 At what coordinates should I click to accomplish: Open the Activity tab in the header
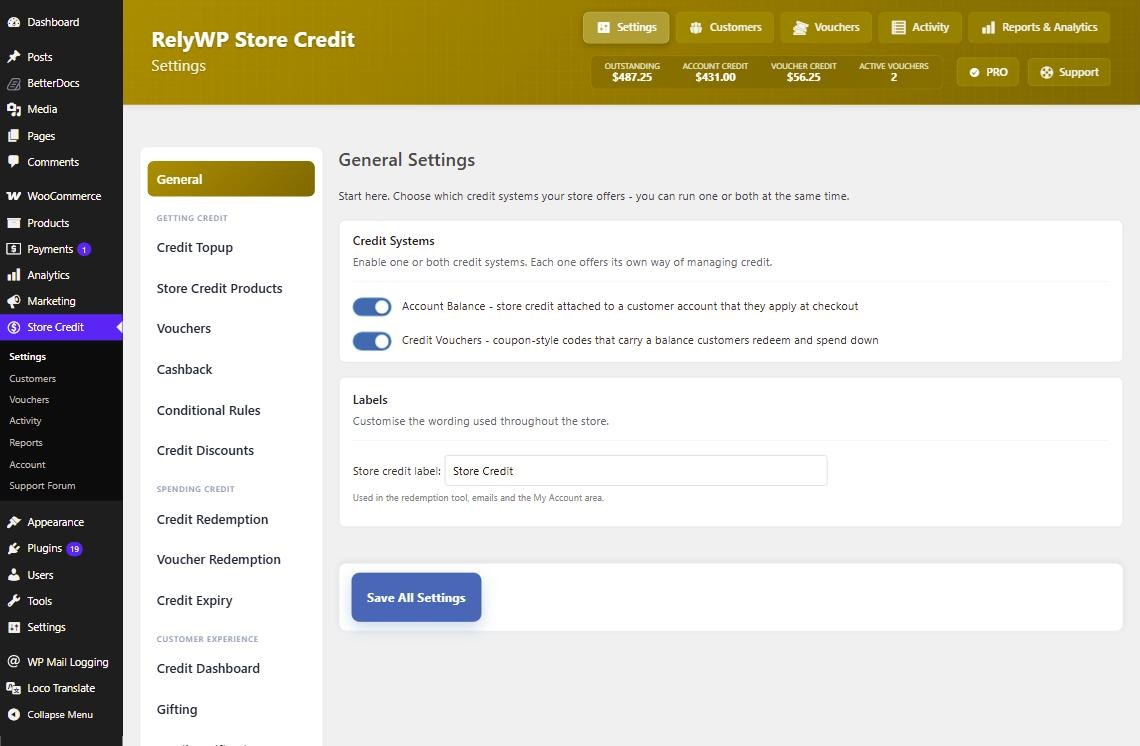[920, 28]
